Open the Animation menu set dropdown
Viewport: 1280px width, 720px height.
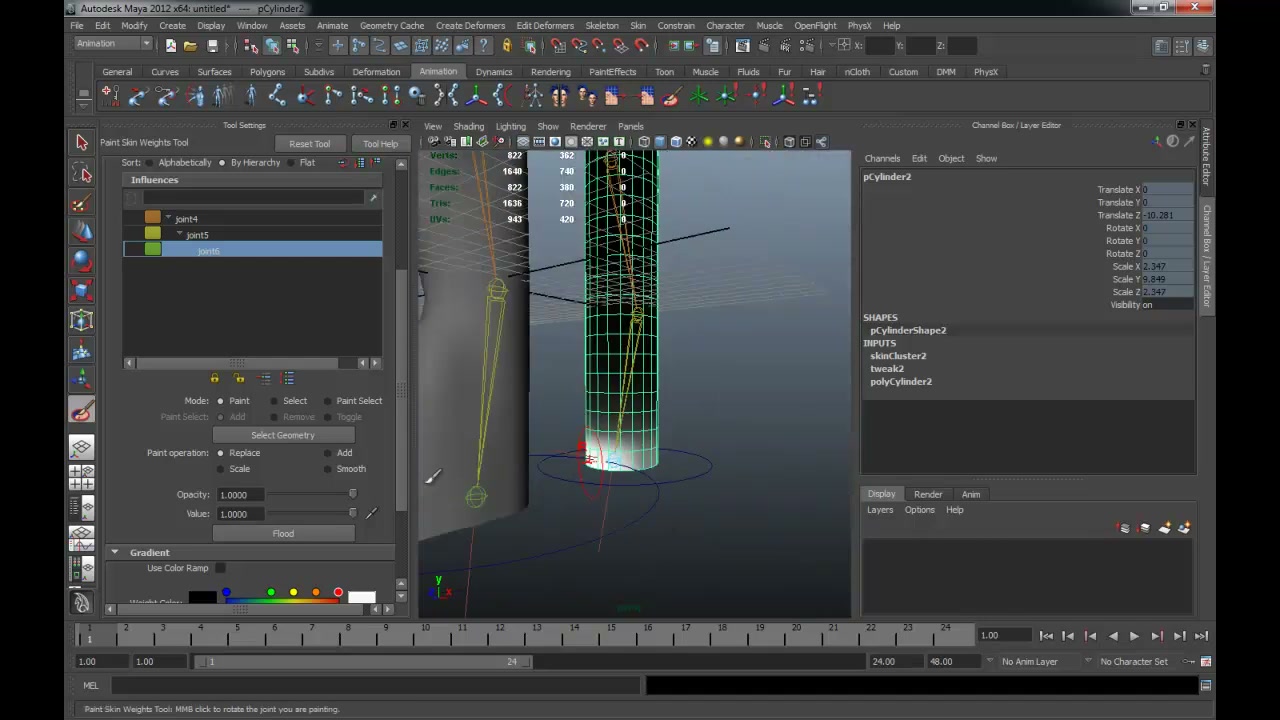tap(113, 44)
